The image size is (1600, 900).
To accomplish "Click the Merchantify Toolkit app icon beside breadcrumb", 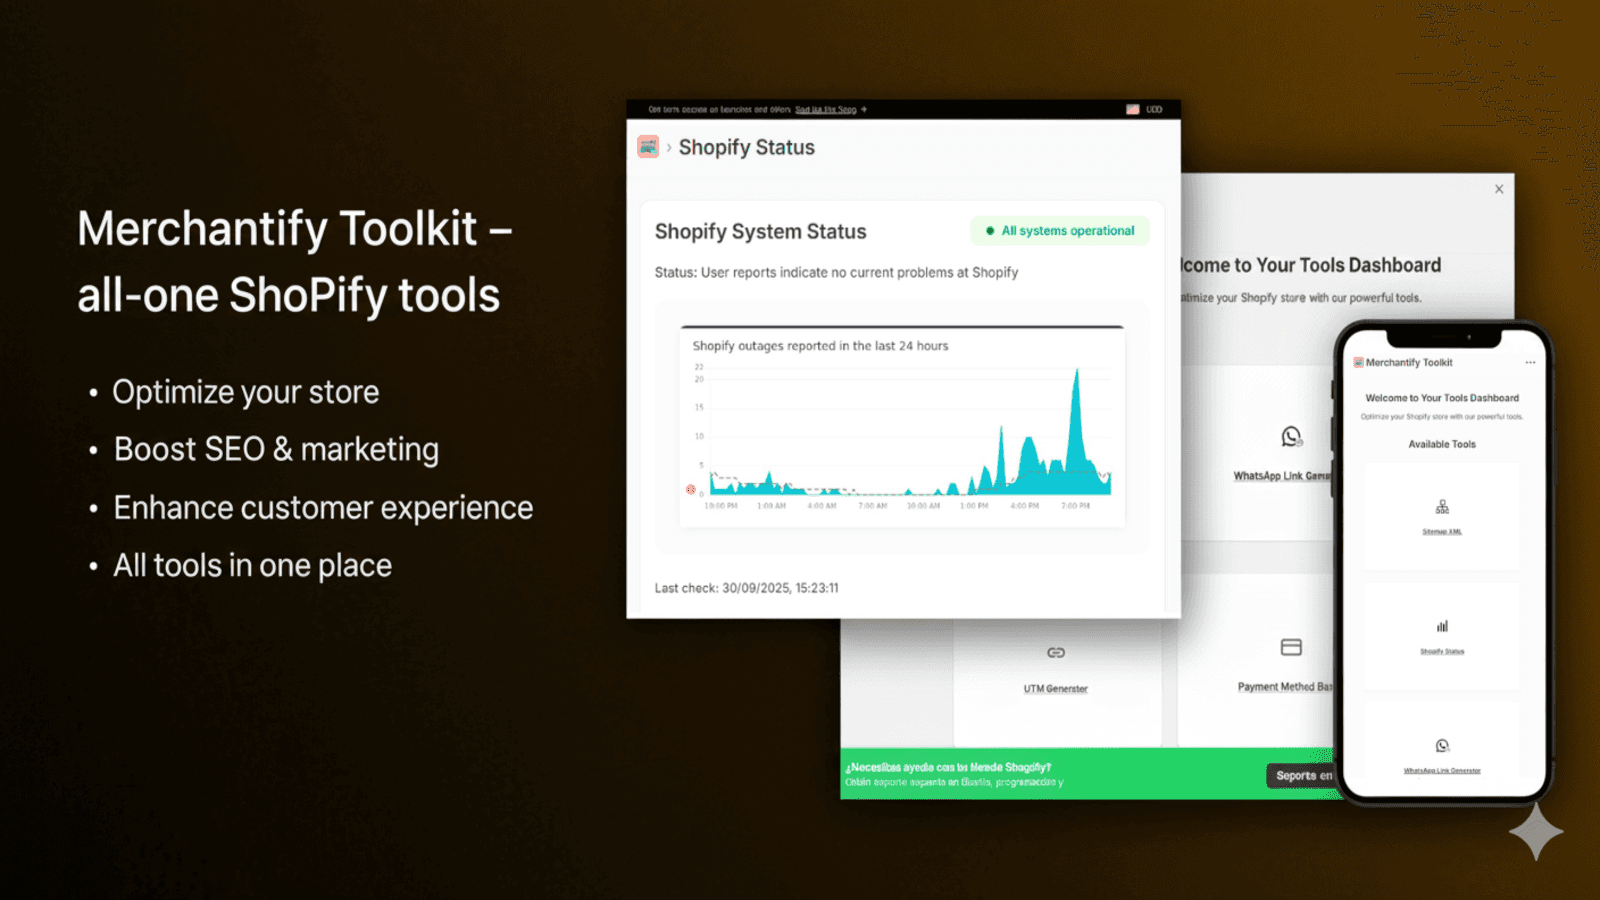I will [648, 147].
